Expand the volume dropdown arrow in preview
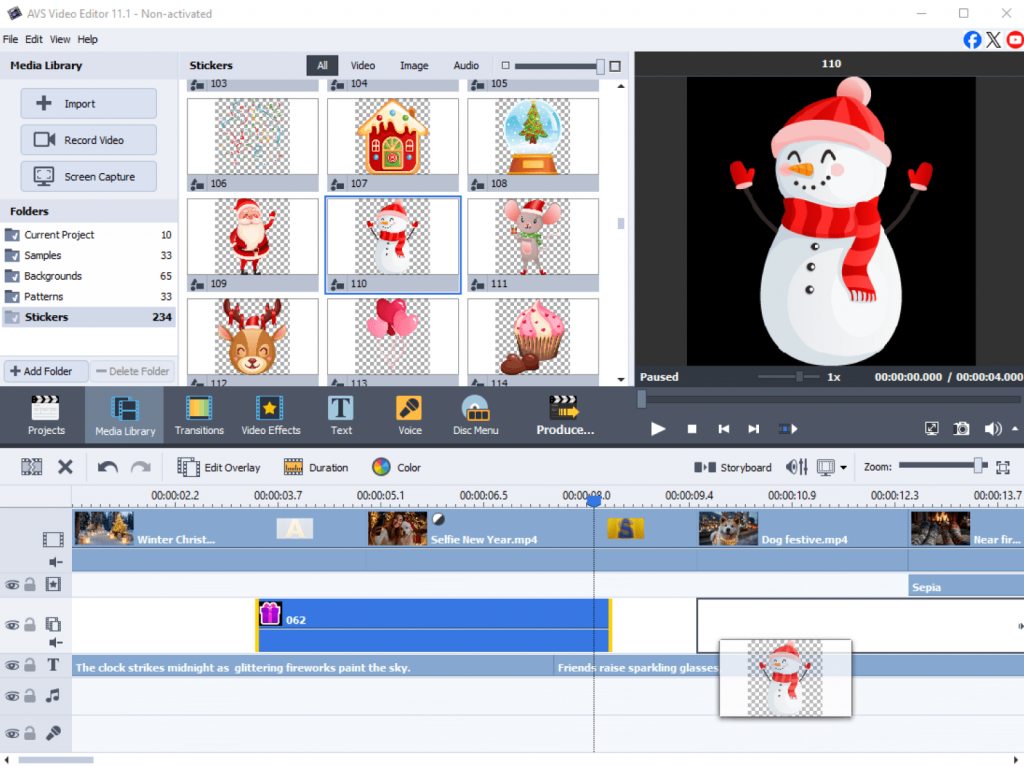Image resolution: width=1024 pixels, height=767 pixels. [1015, 428]
